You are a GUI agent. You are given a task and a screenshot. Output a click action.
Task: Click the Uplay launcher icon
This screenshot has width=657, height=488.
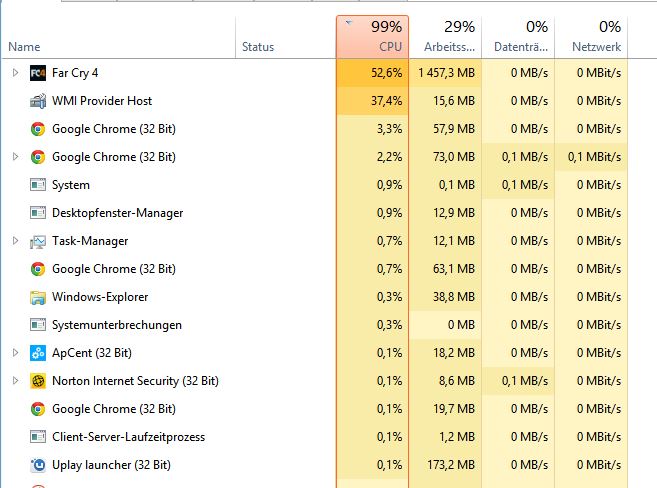tap(38, 465)
